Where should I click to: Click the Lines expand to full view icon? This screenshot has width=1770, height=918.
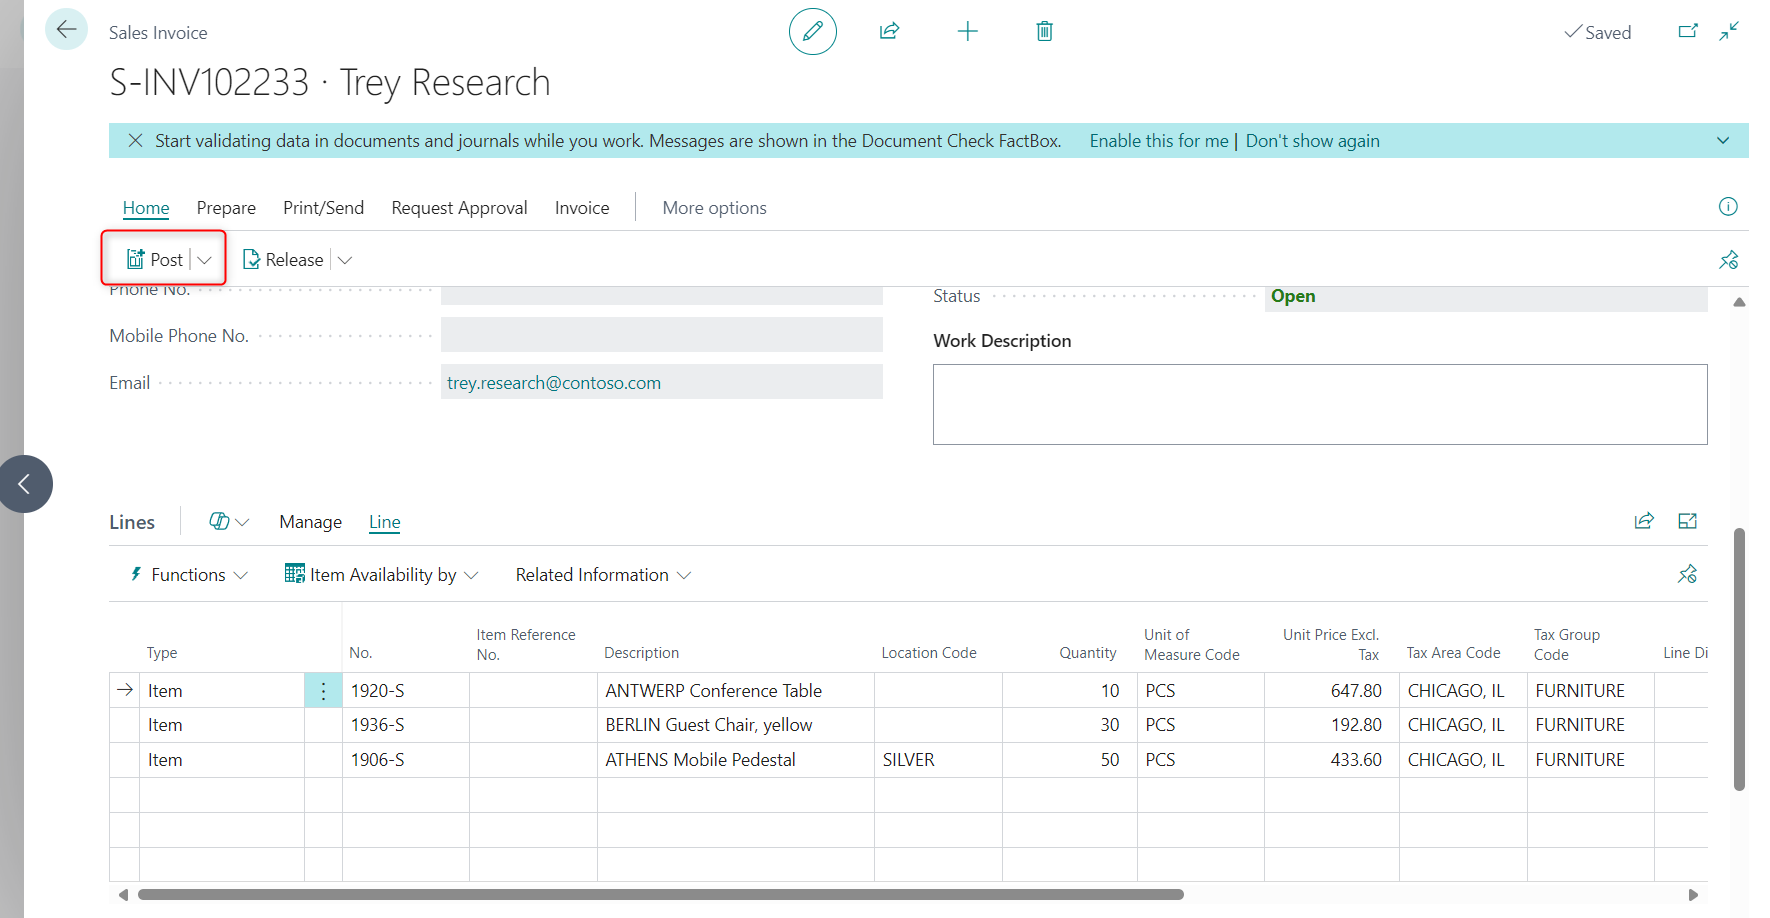coord(1688,521)
